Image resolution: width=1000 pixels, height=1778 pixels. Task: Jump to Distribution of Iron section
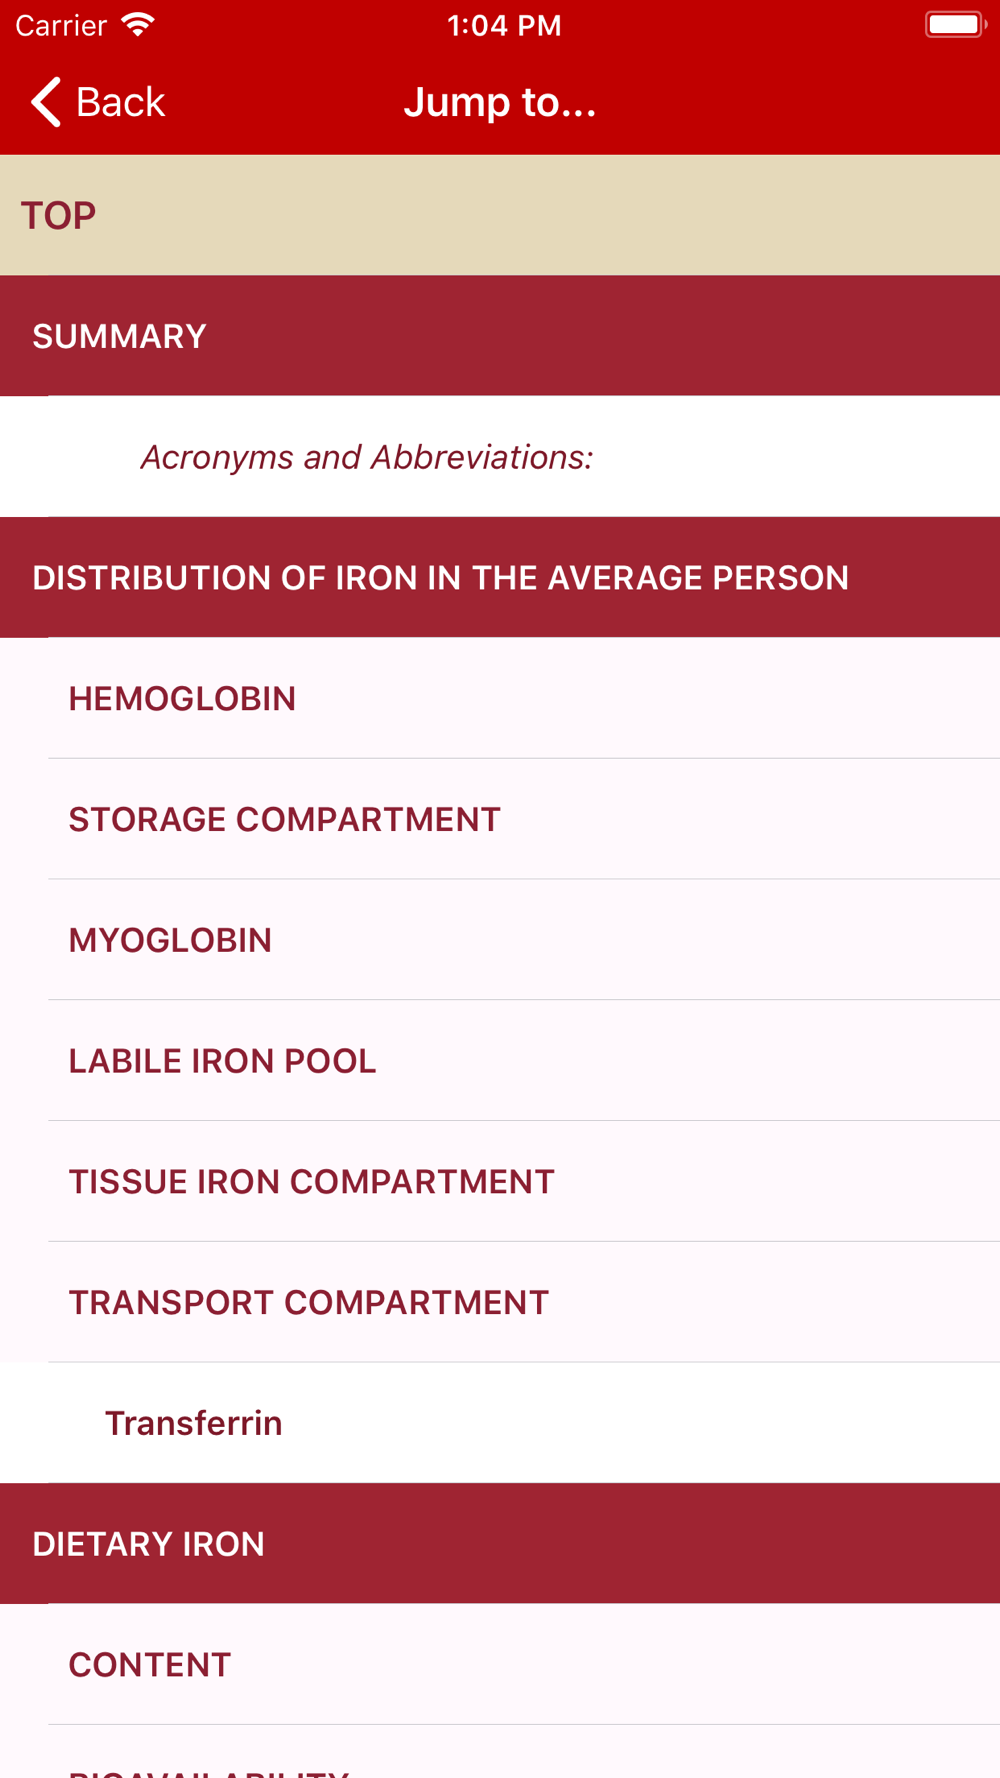(500, 578)
